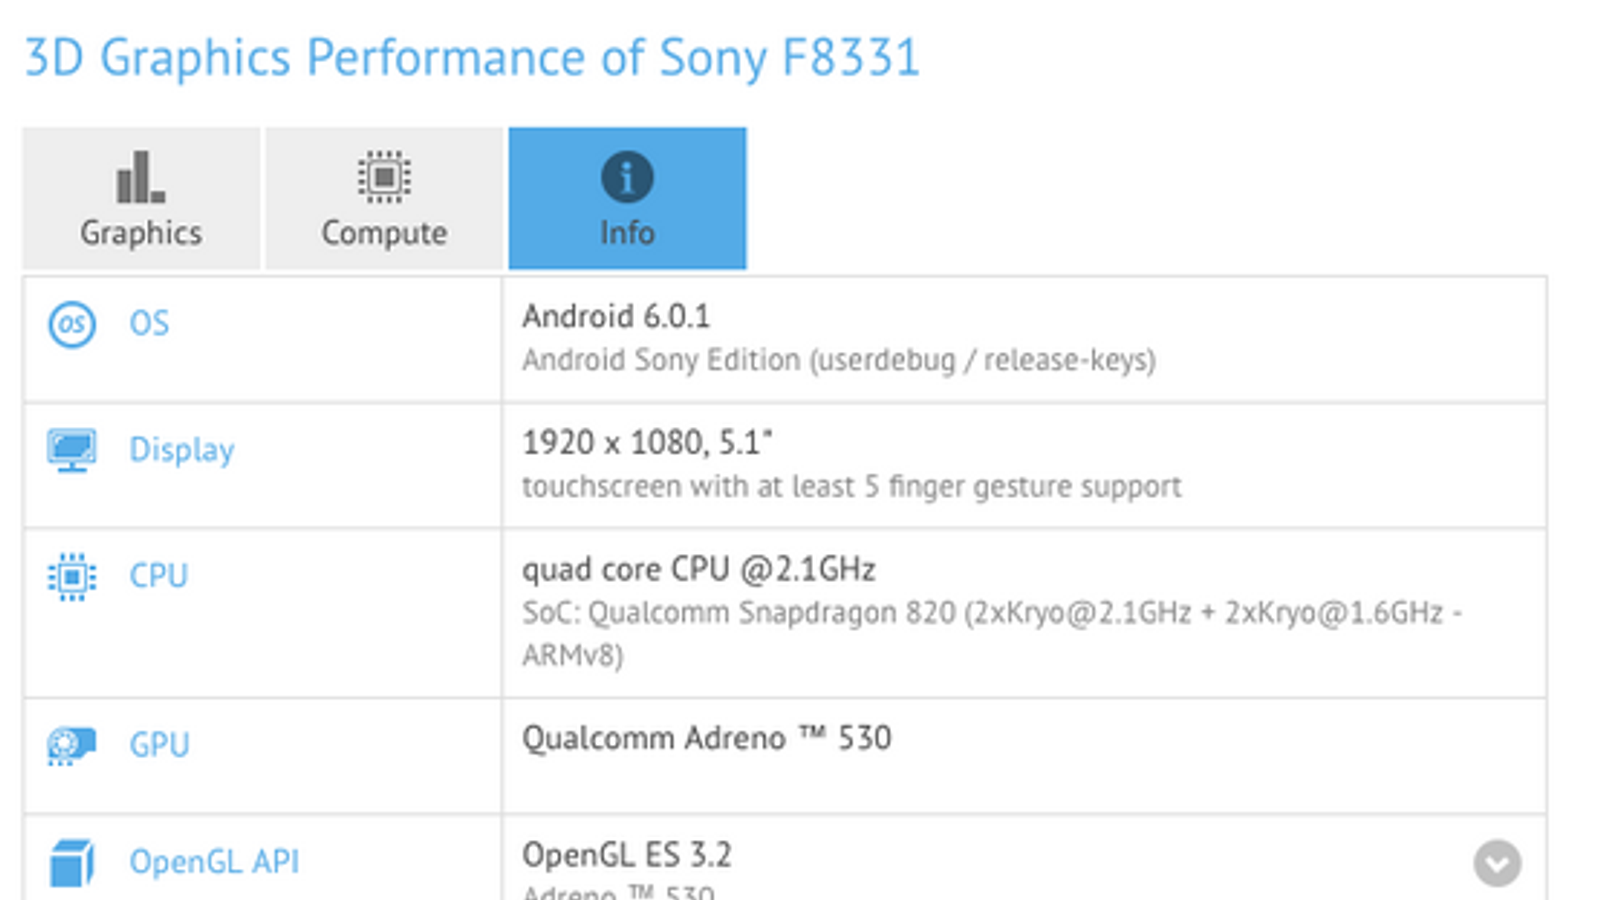Click the bar chart Graphics icon
The height and width of the screenshot is (900, 1600).
pyautogui.click(x=141, y=178)
